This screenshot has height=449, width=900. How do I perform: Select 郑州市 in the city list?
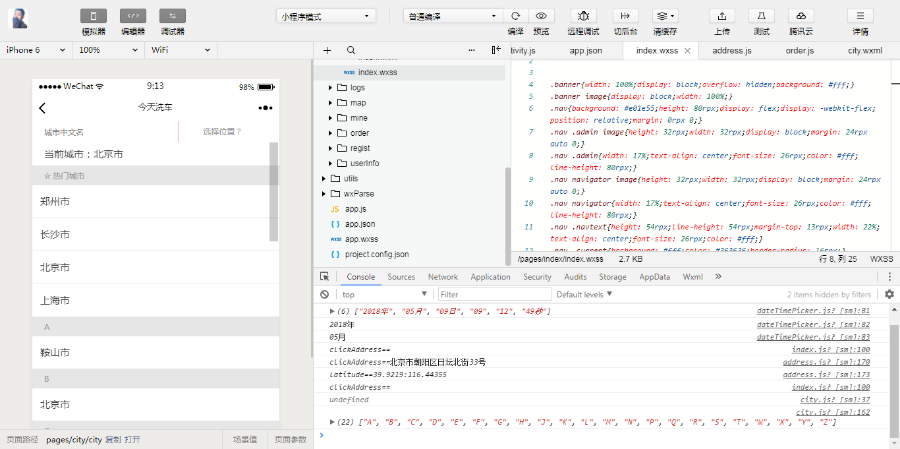pos(55,201)
